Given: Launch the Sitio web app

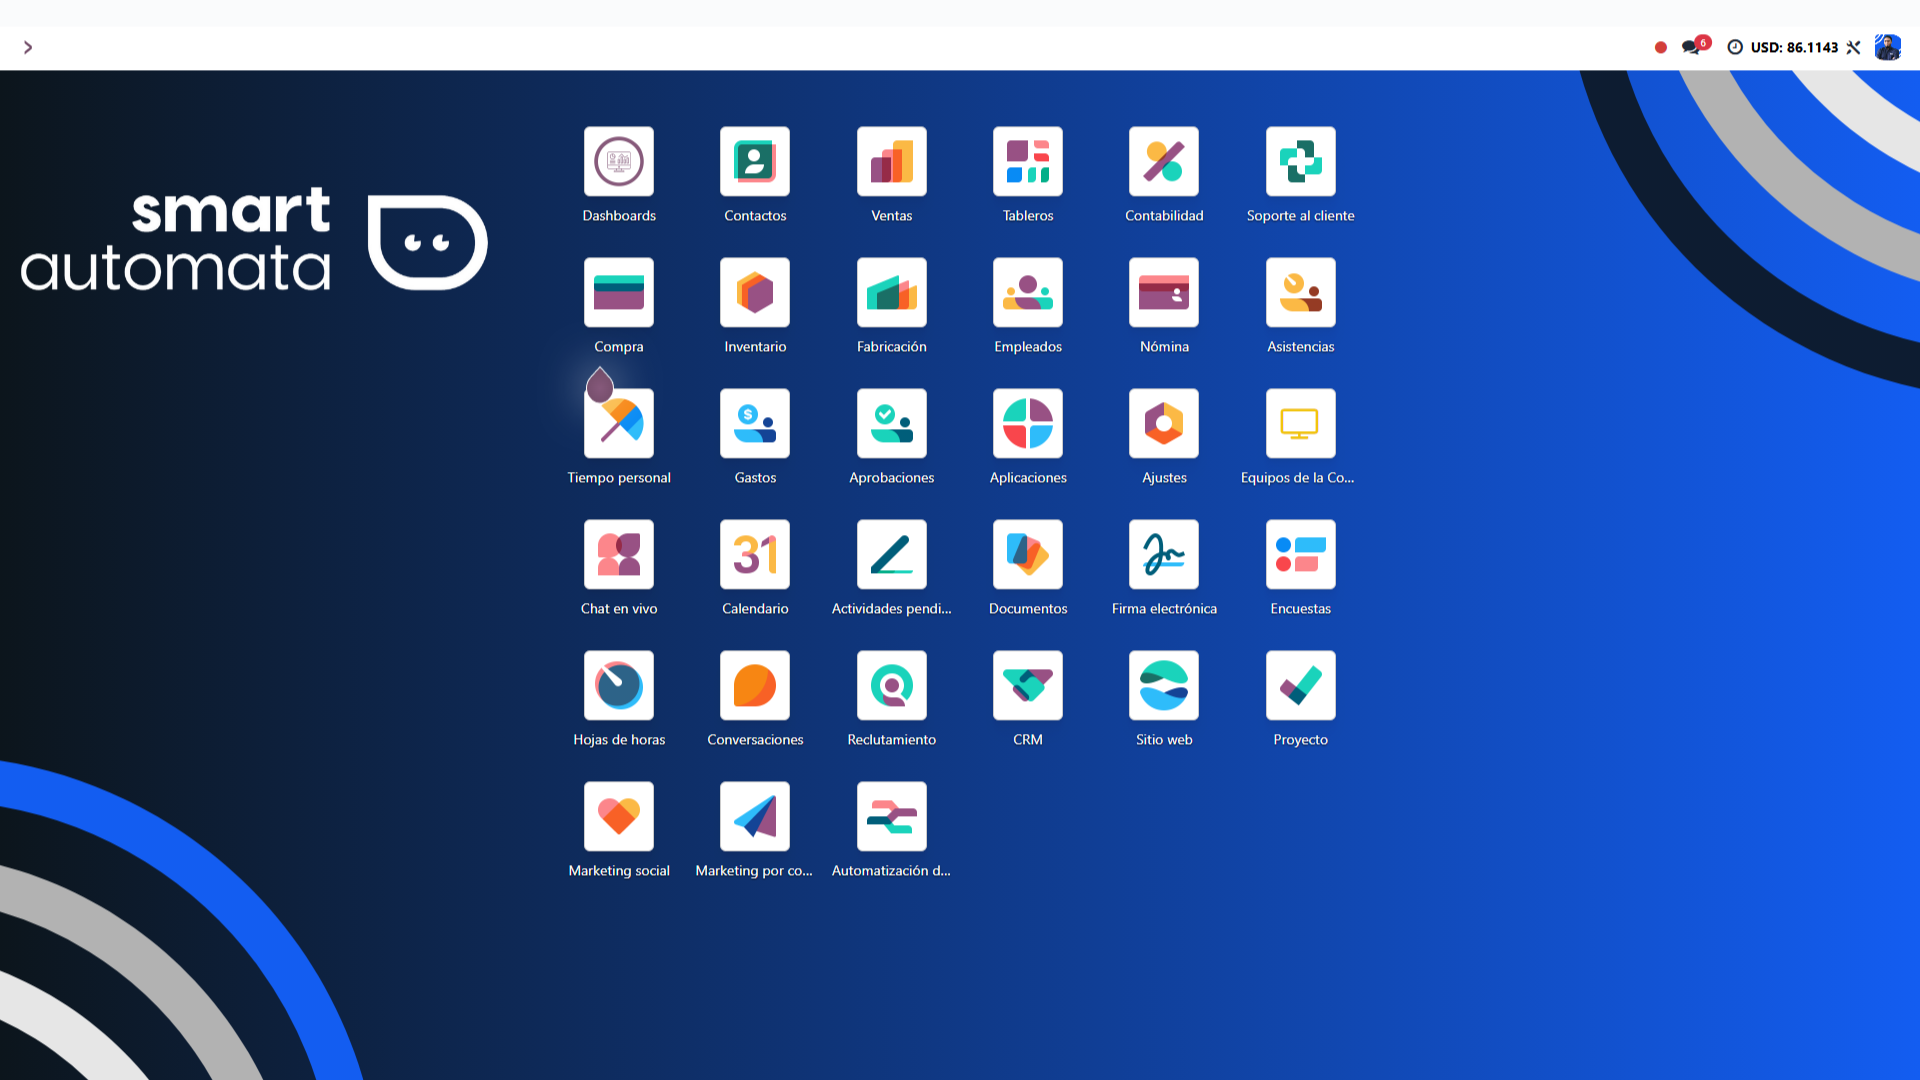Looking at the screenshot, I should click(1164, 685).
